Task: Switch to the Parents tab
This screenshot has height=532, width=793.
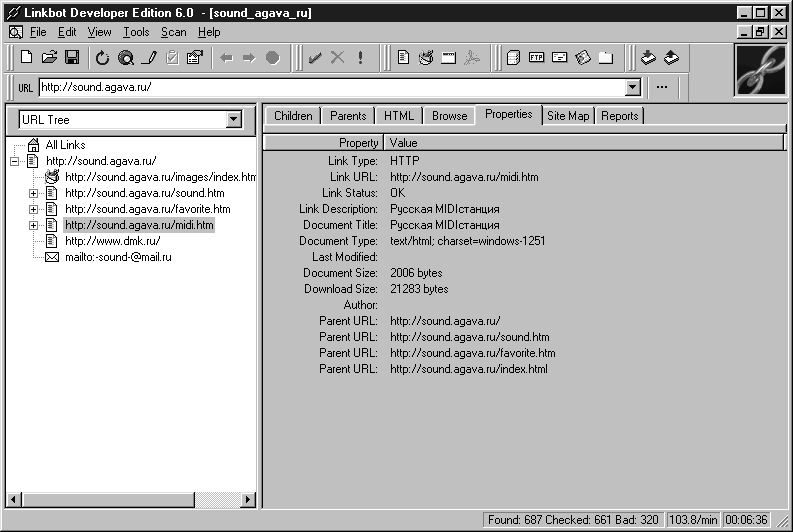Action: coord(348,116)
